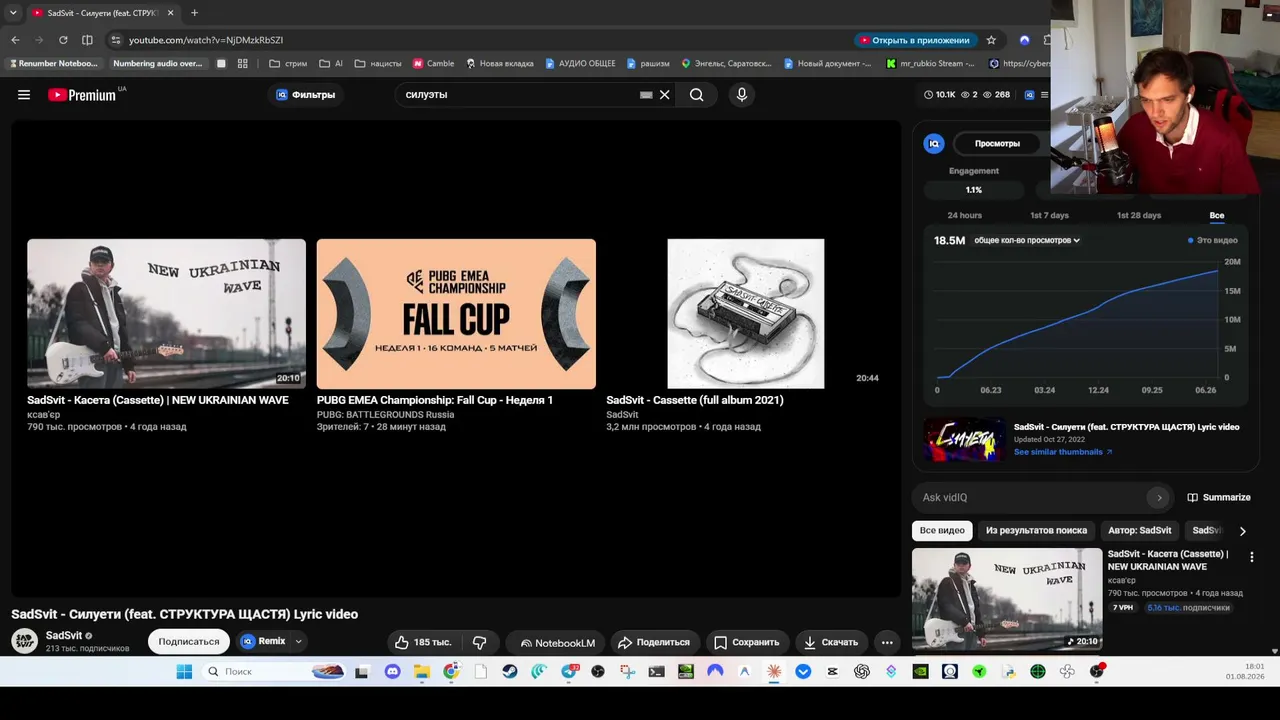Open the apps grid icon in bookmarks bar
Screen dimensions: 1280x720
tap(242, 63)
